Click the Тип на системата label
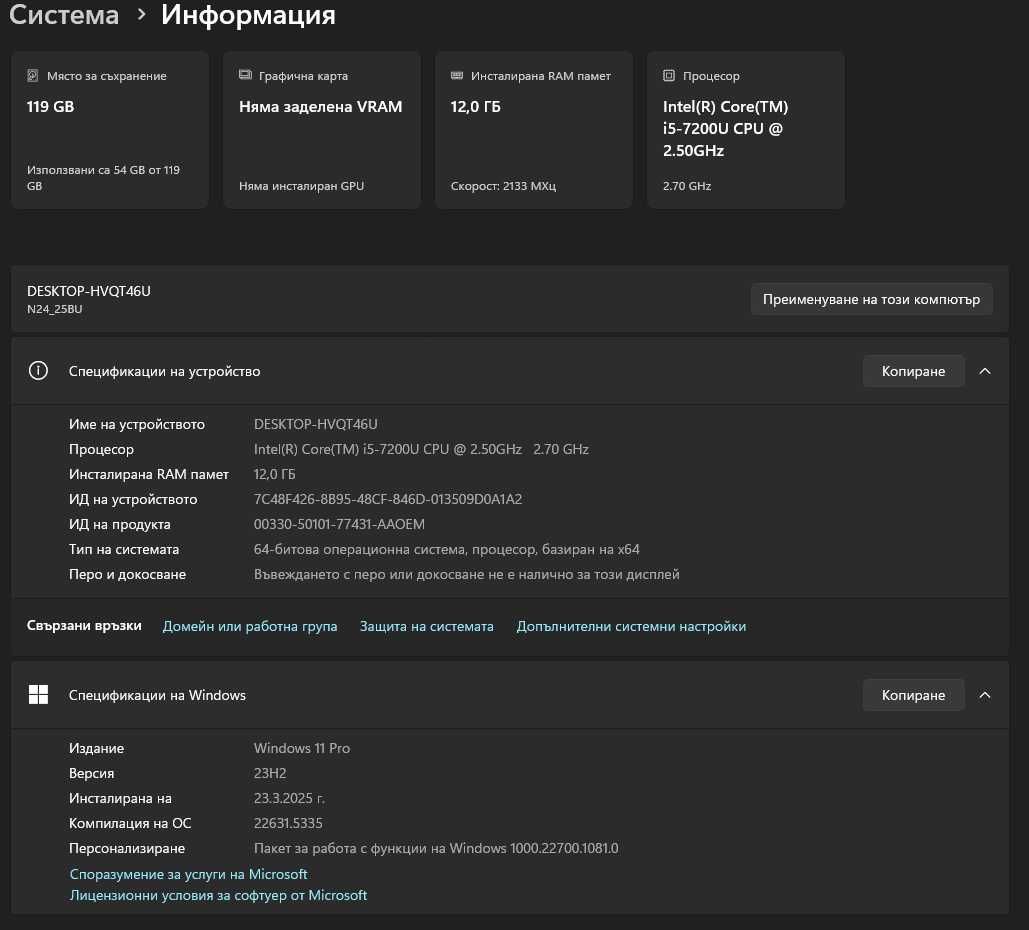 coord(123,549)
